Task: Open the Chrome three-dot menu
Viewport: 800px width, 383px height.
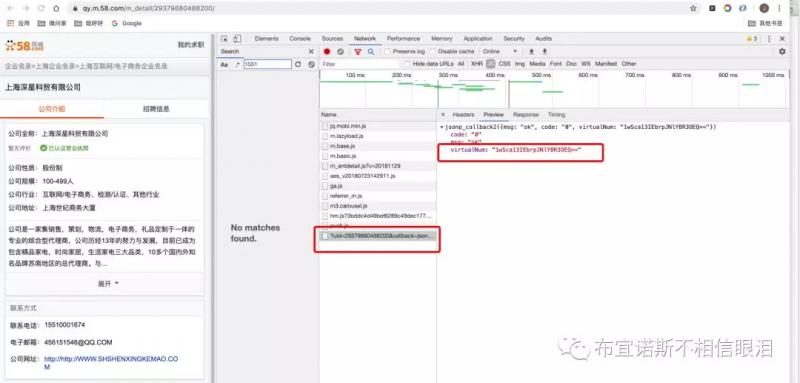Action: [x=780, y=8]
